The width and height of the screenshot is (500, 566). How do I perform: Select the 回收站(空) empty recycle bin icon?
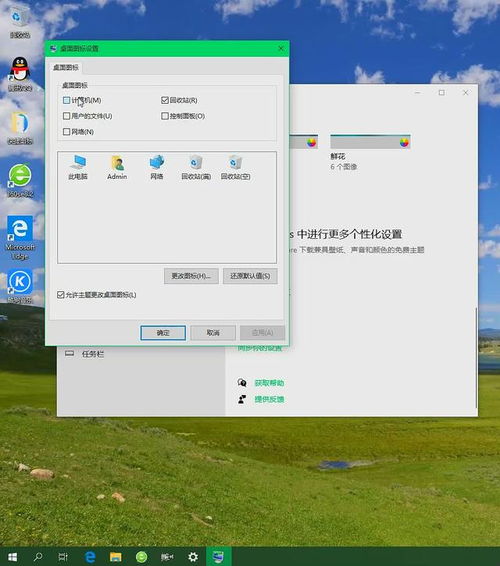tap(235, 167)
